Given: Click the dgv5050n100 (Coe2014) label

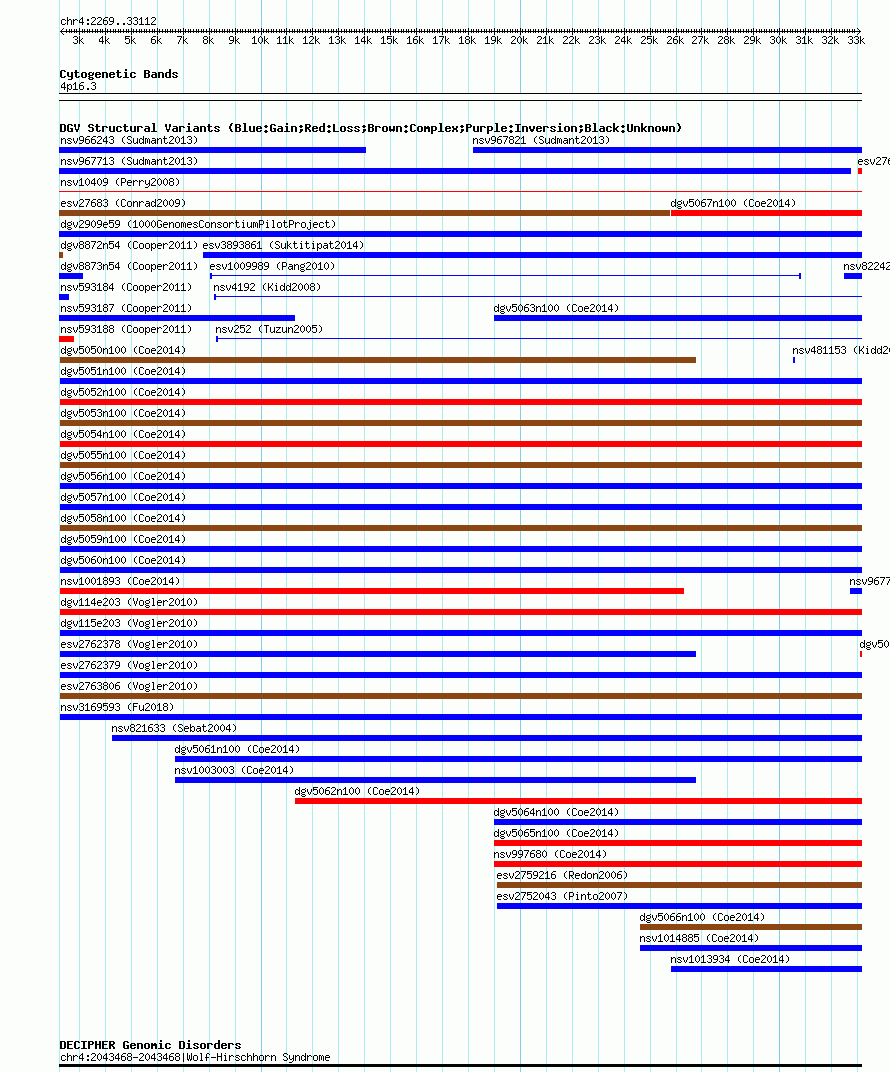Looking at the screenshot, I should [x=123, y=350].
